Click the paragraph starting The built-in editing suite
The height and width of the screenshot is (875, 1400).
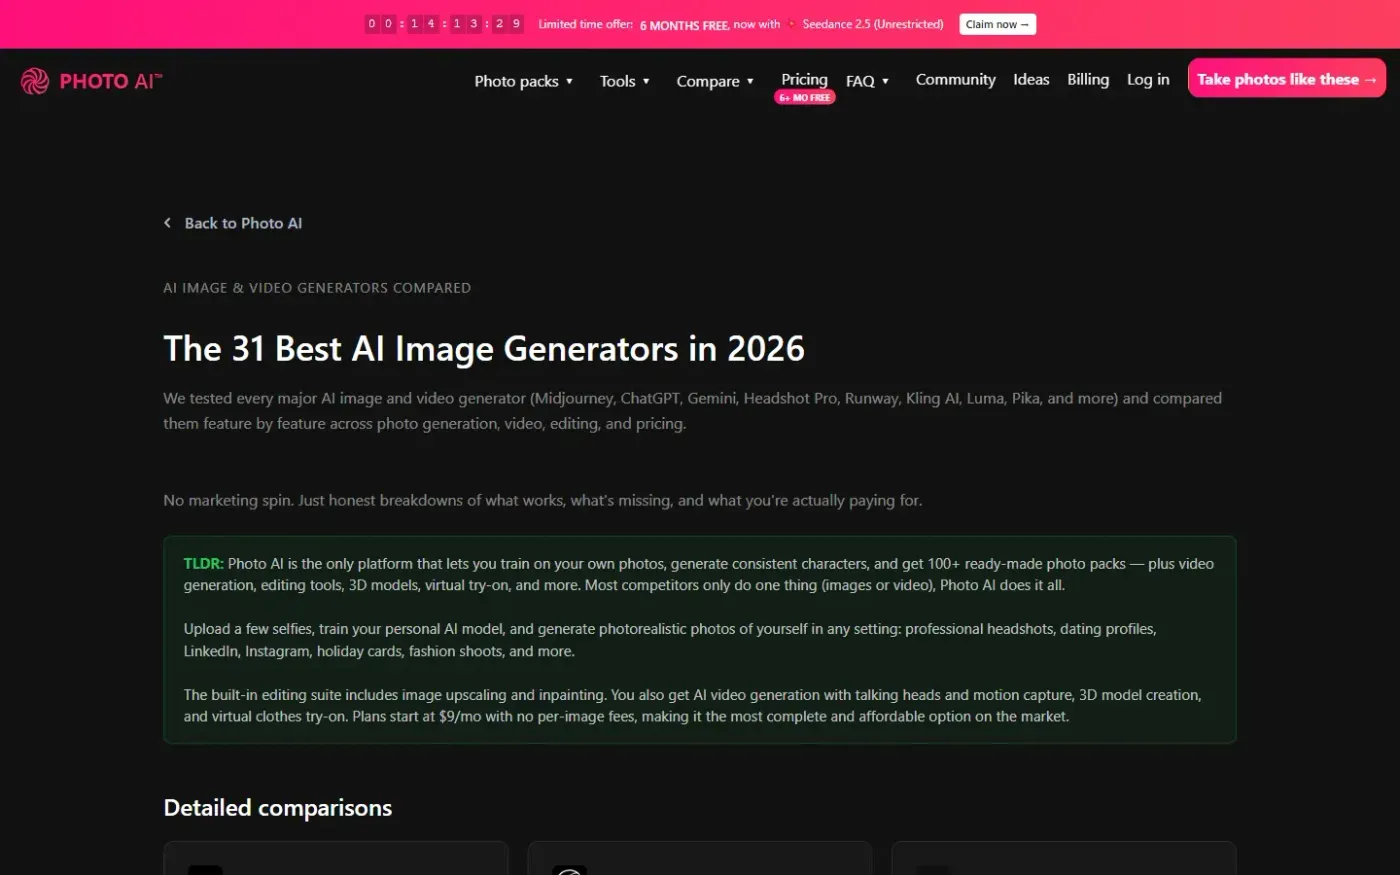tap(692, 705)
